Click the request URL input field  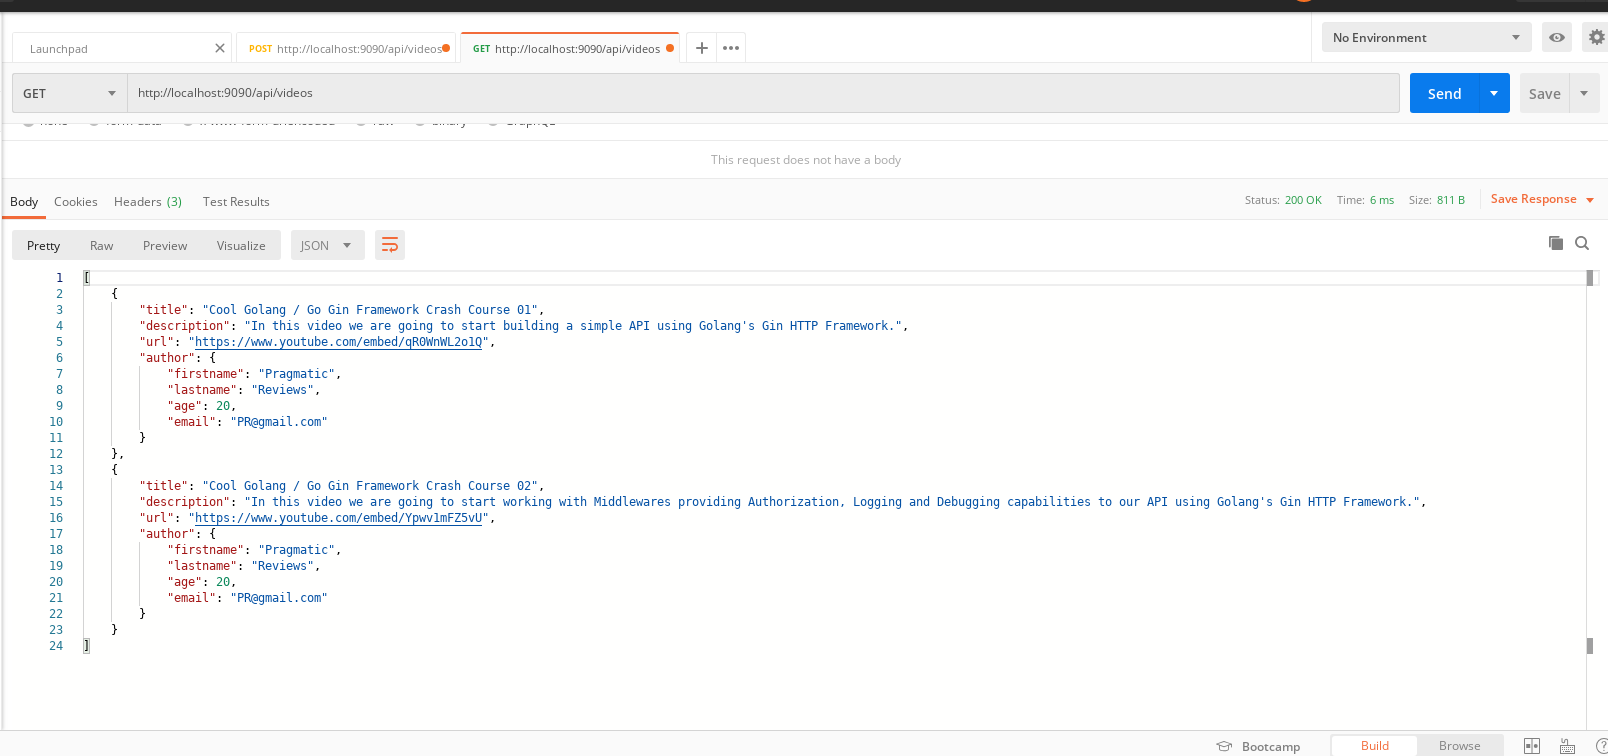[763, 93]
